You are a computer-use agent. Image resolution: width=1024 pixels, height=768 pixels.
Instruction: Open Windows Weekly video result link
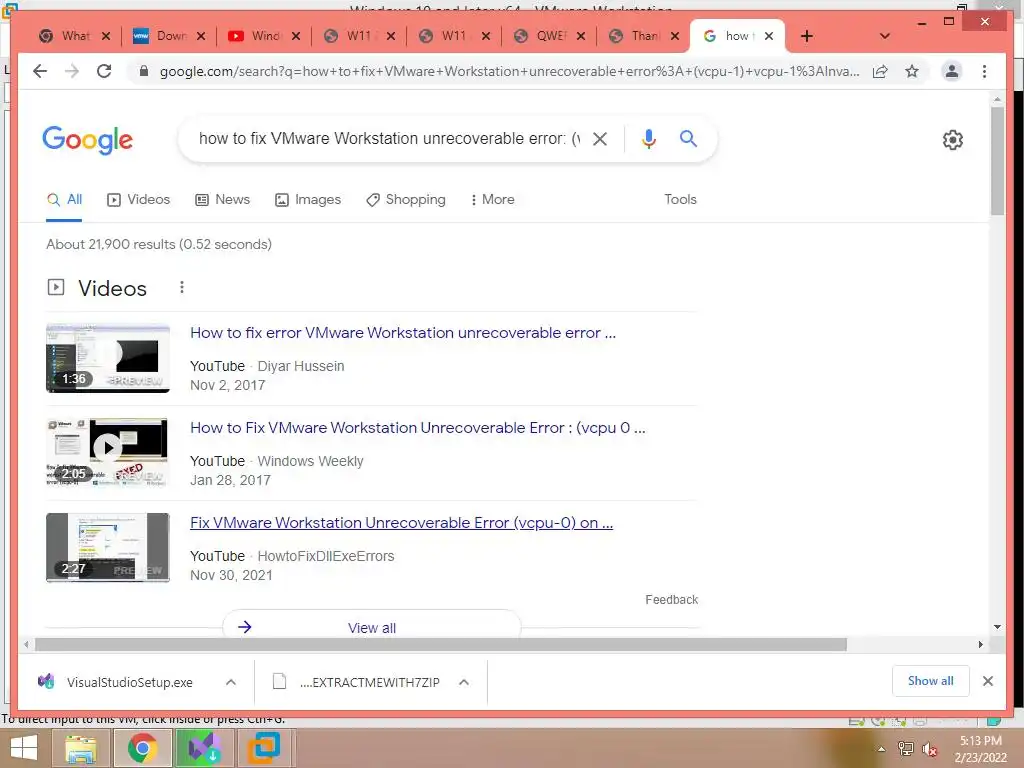(x=417, y=428)
